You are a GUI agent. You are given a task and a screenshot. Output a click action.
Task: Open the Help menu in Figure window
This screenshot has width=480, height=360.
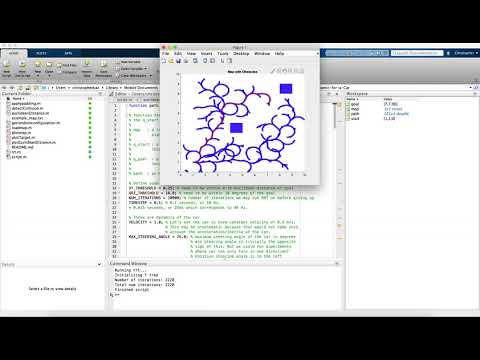click(x=279, y=53)
